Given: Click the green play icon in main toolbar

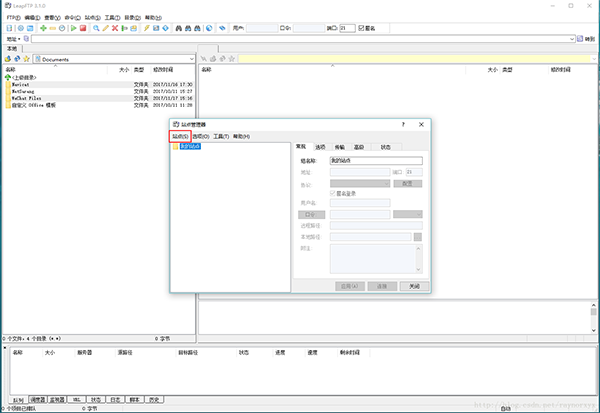Looking at the screenshot, I should coord(71,28).
